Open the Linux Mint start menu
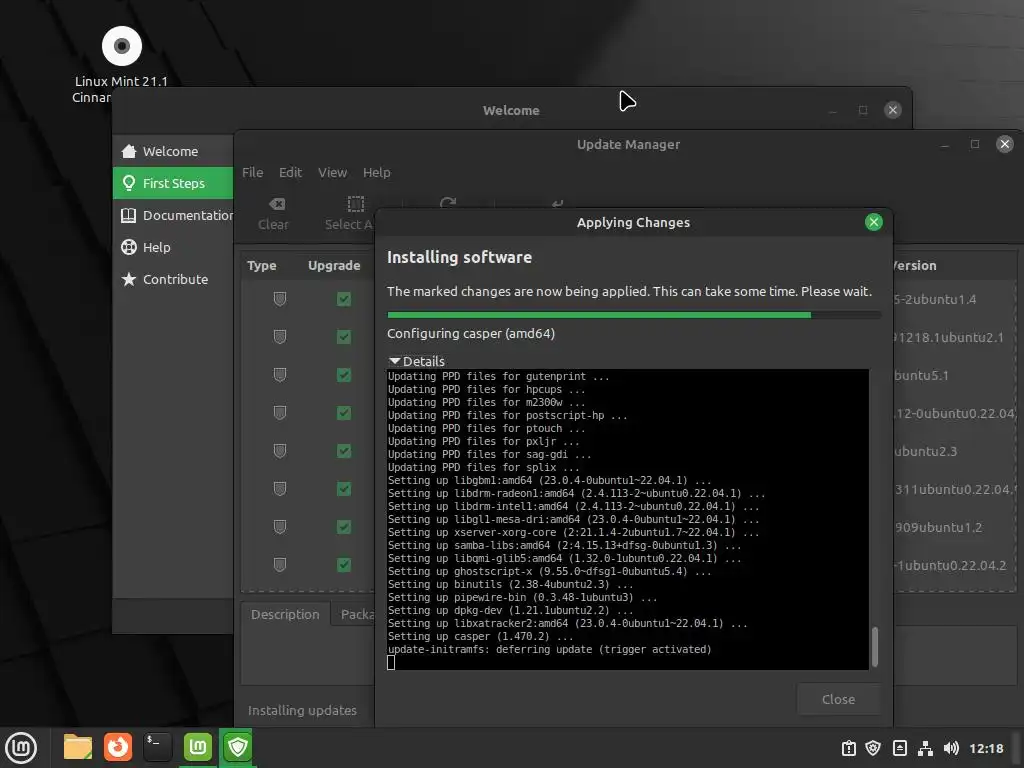Image resolution: width=1024 pixels, height=768 pixels. (x=21, y=747)
